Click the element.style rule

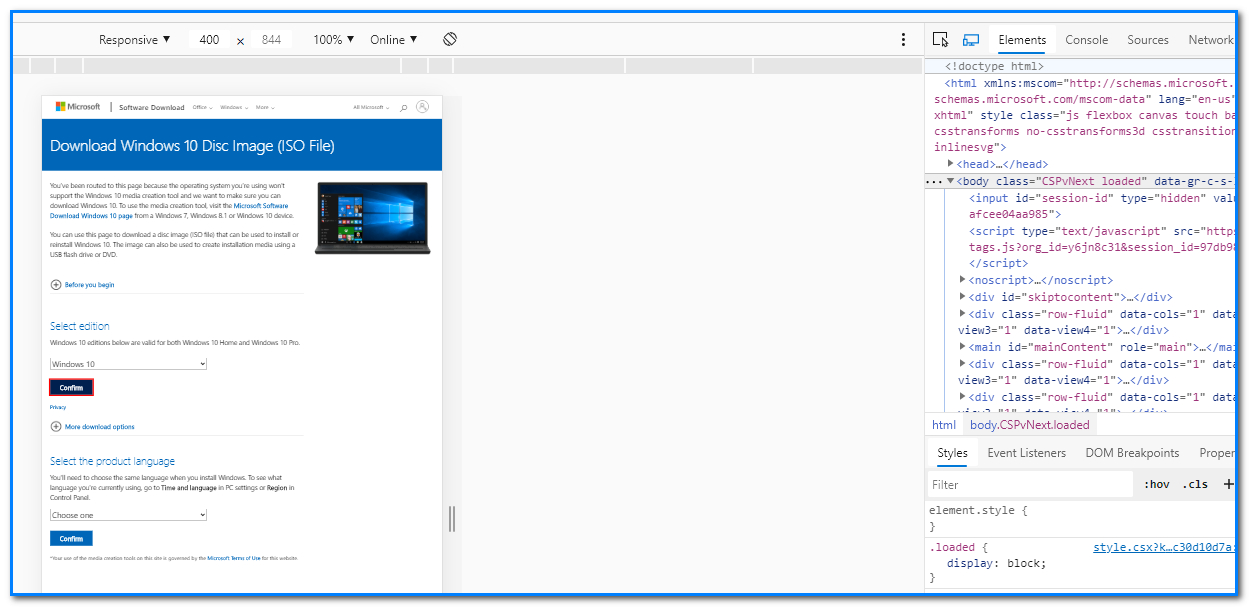tap(978, 510)
